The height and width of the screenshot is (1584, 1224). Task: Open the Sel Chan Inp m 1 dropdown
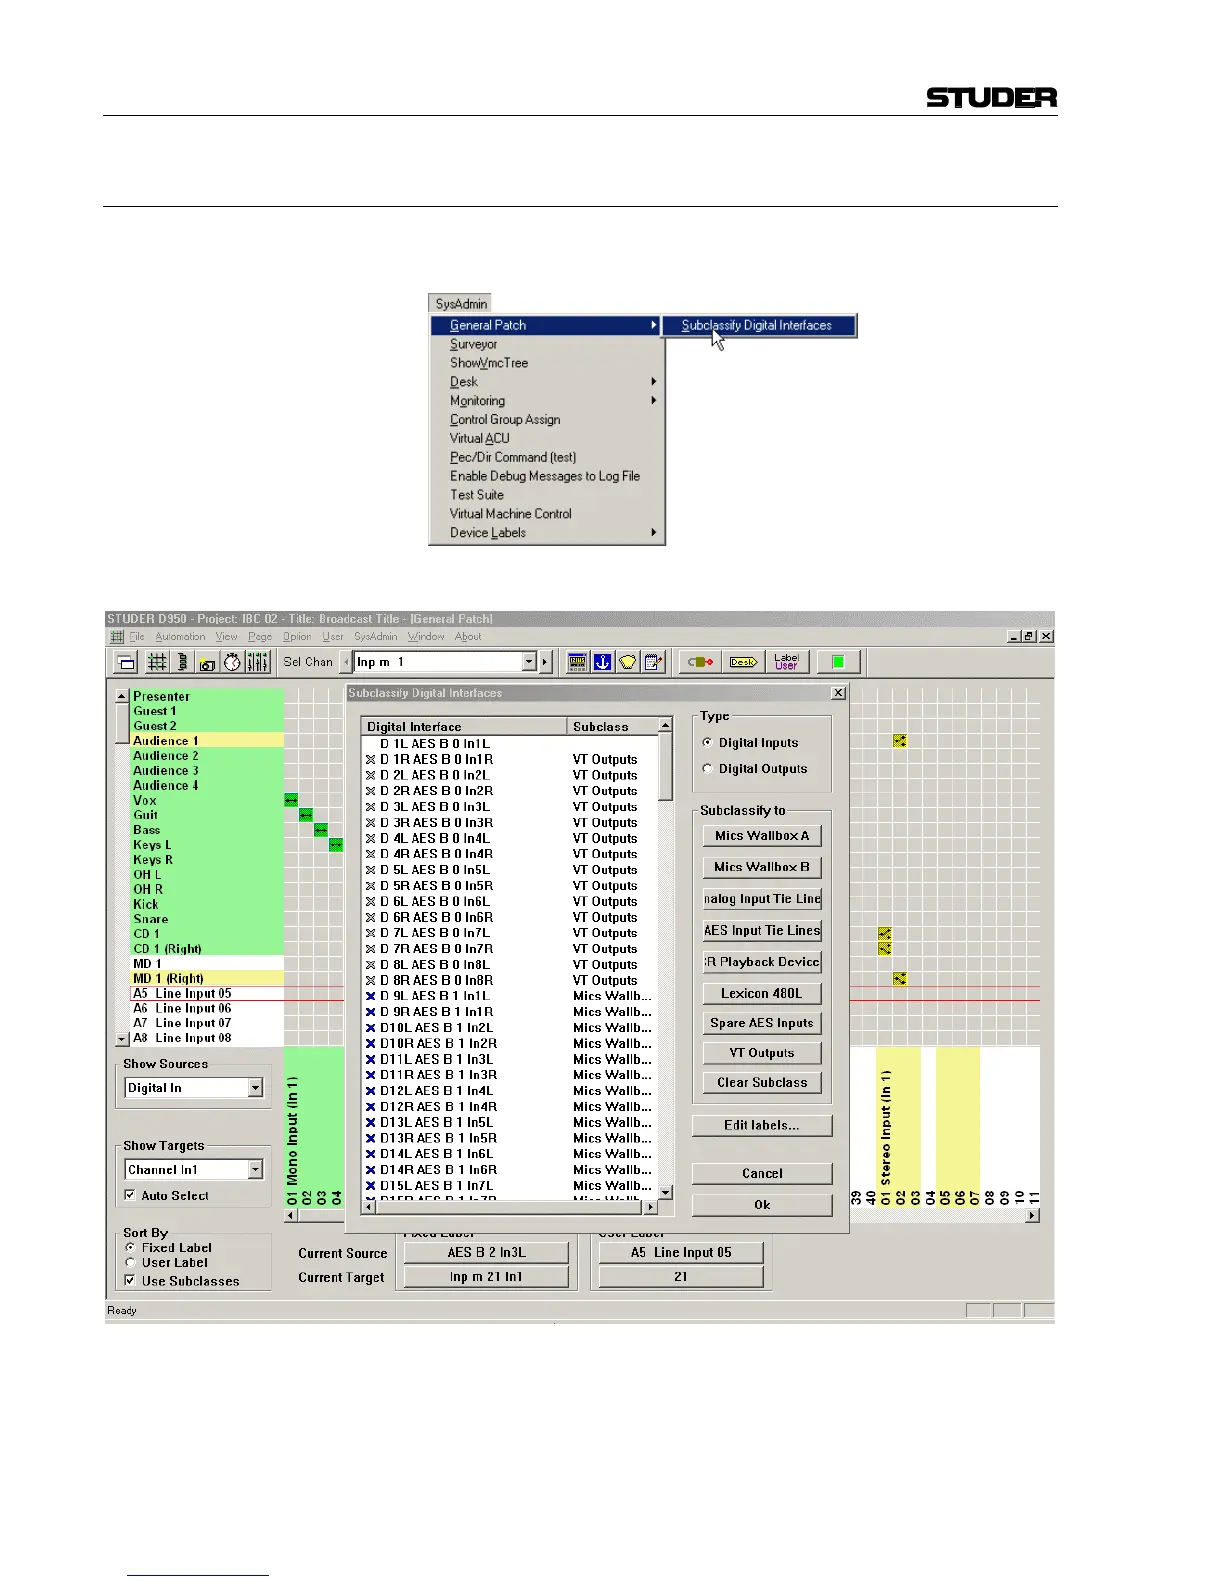coord(530,662)
